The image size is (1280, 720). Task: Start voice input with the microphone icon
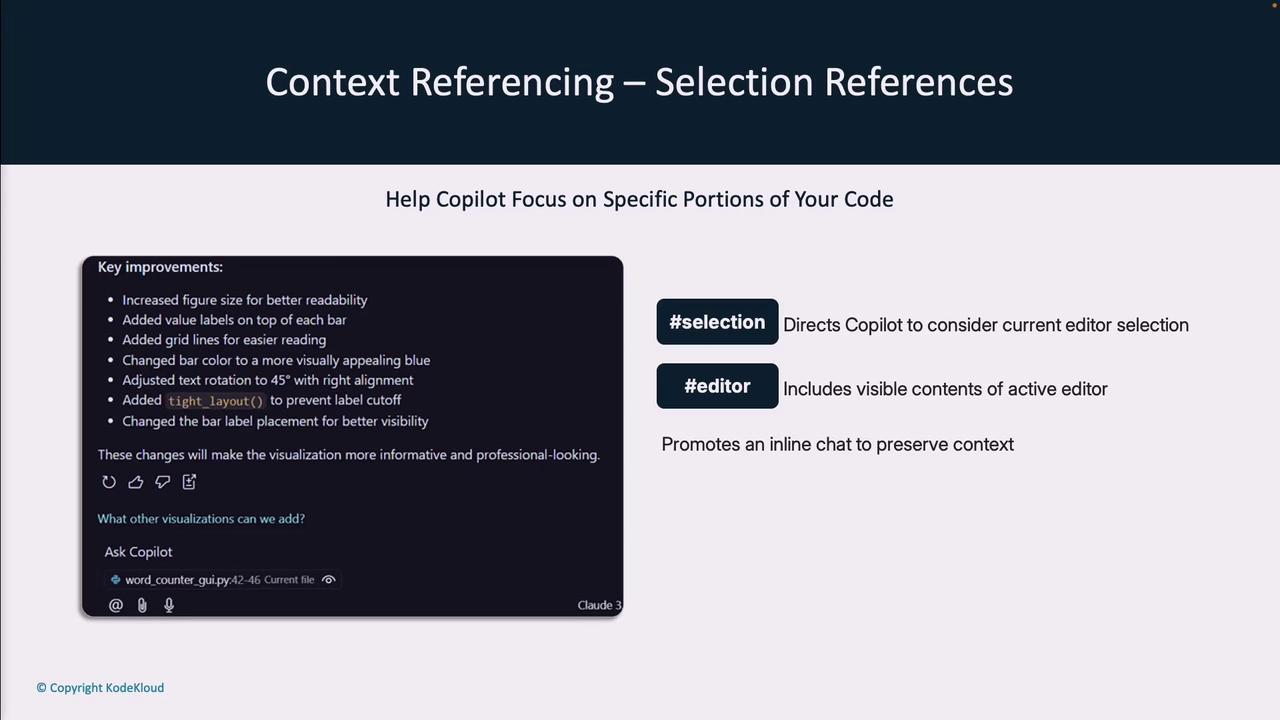[x=169, y=605]
